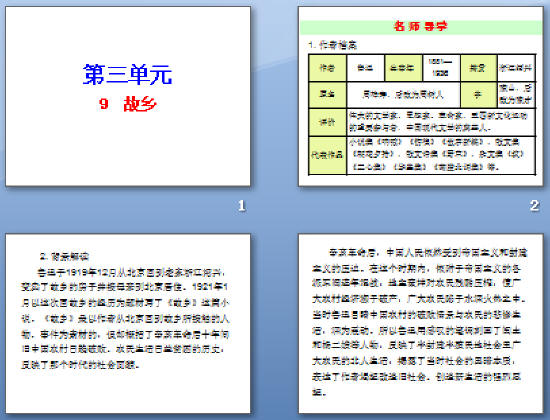Select the second slide with the author table
The width and height of the screenshot is (550, 420).
pos(421,96)
